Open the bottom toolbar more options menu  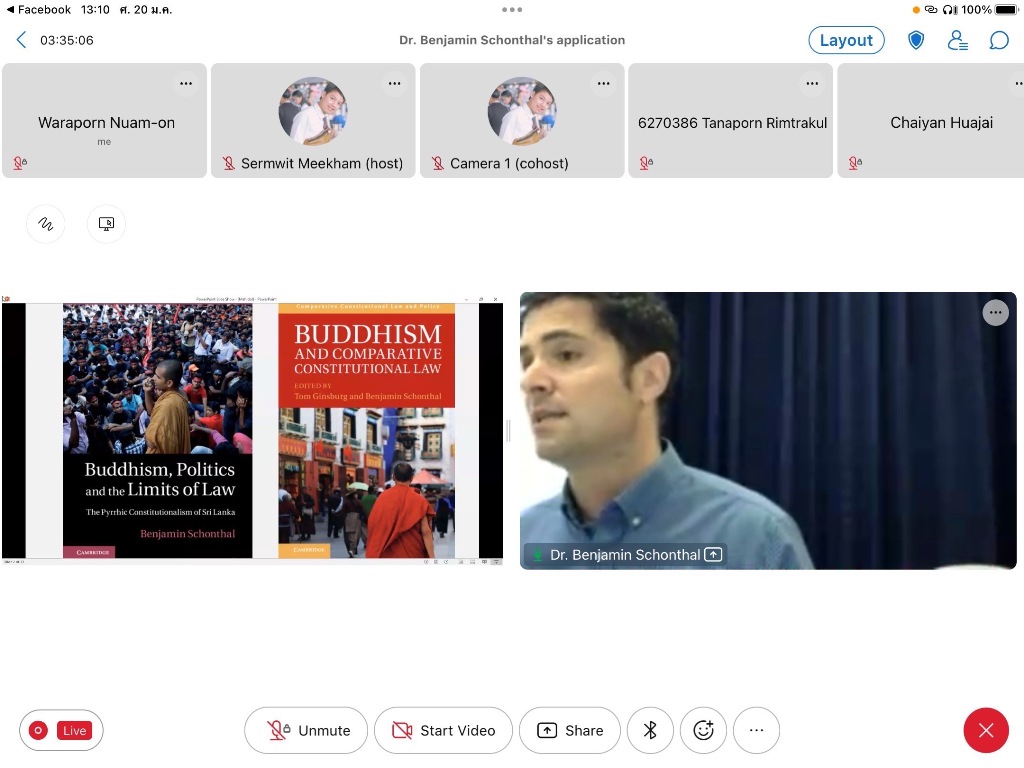coord(756,731)
